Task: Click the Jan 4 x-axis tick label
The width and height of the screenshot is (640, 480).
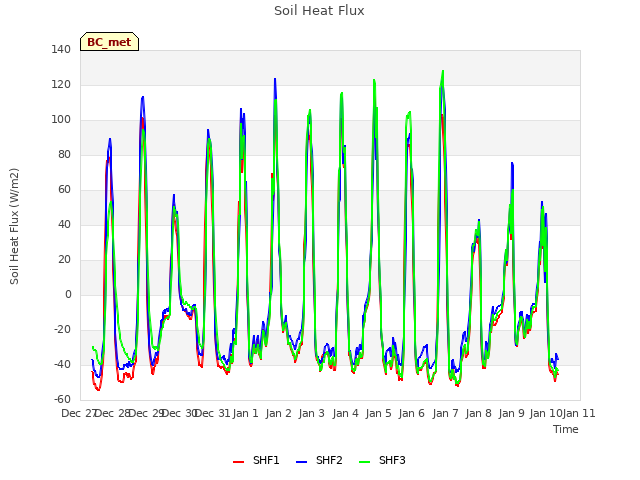Action: pyautogui.click(x=345, y=413)
